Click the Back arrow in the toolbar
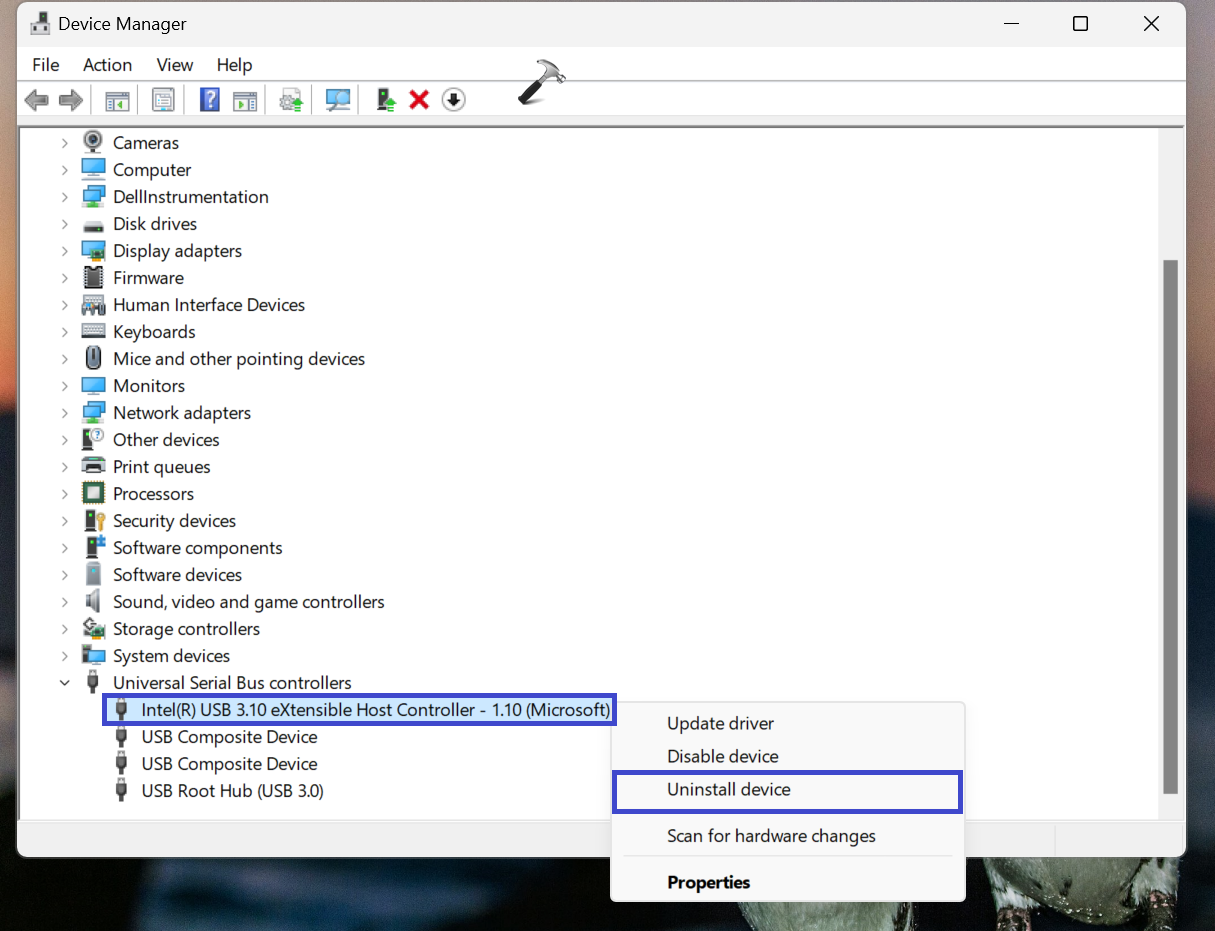Viewport: 1215px width, 931px height. point(36,100)
